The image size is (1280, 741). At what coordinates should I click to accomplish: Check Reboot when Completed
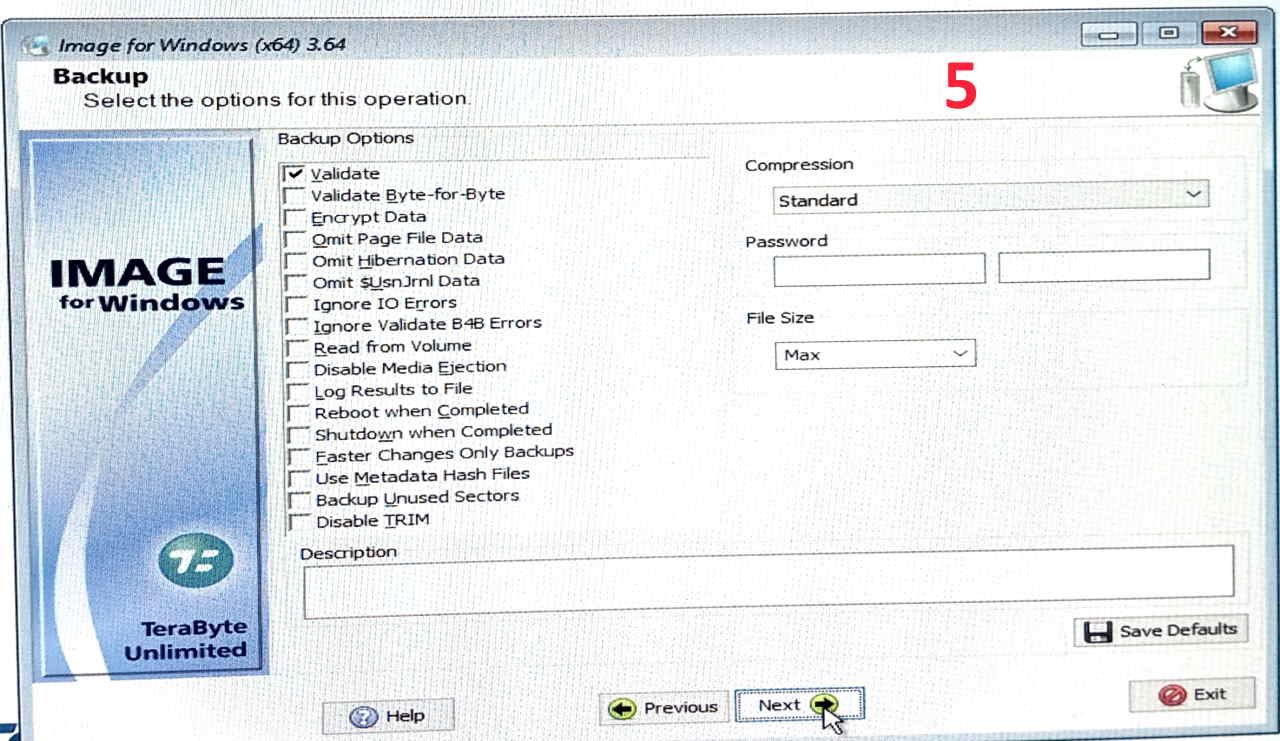pos(298,412)
